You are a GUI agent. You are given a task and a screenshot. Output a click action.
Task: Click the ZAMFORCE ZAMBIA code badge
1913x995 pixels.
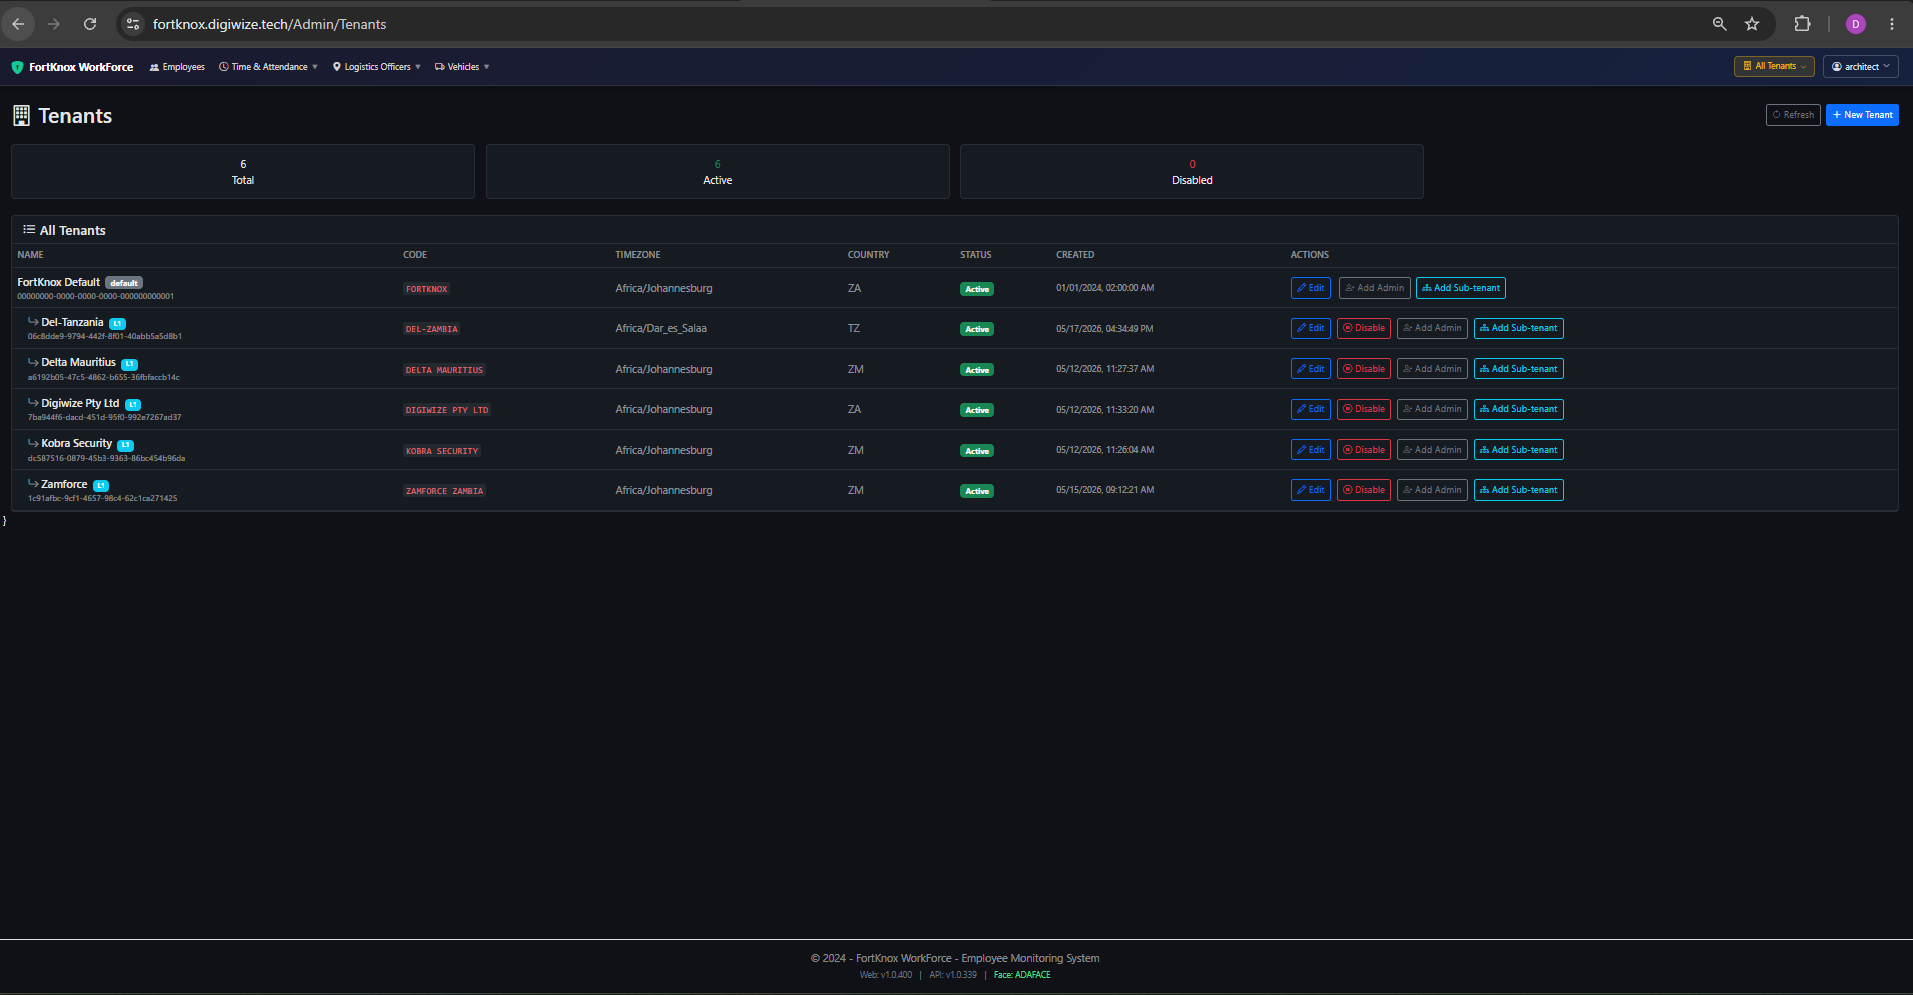pyautogui.click(x=445, y=491)
